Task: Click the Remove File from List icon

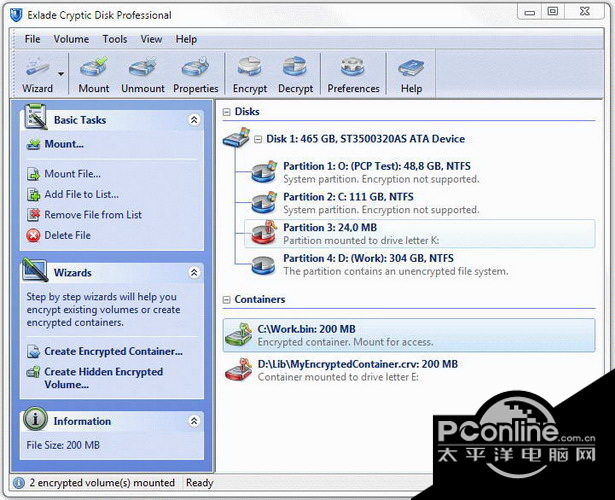Action: pos(33,215)
